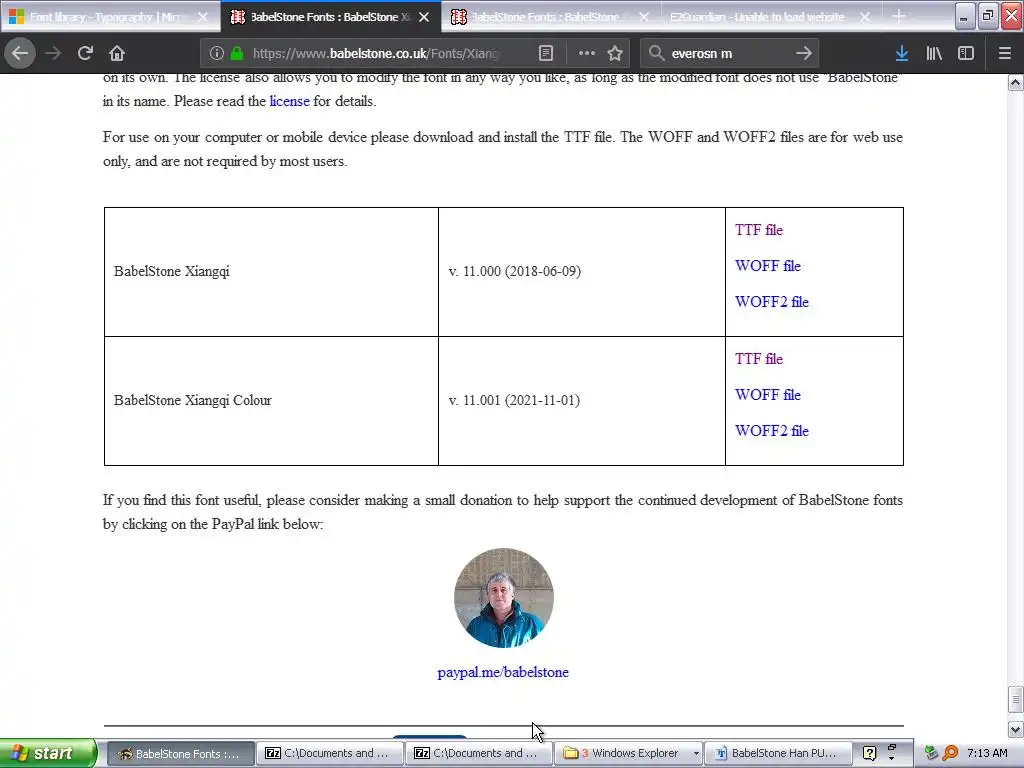
Task: Click the green network tray icon
Action: click(x=931, y=754)
